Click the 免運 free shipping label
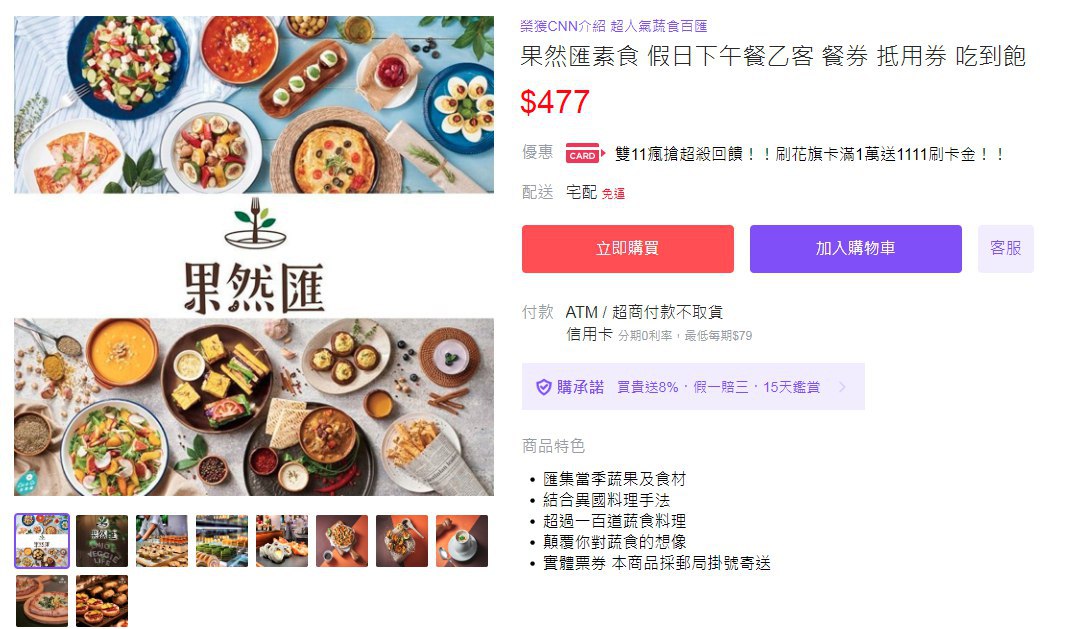The image size is (1065, 629). [613, 194]
